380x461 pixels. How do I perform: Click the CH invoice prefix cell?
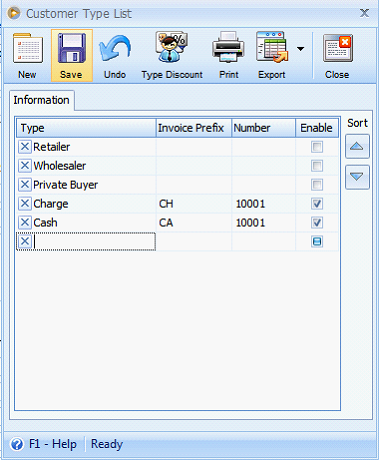(194, 204)
